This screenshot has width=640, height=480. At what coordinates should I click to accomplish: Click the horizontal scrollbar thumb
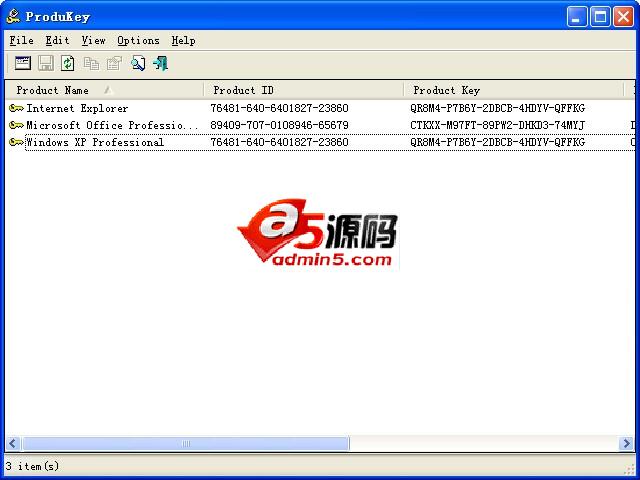[186, 443]
